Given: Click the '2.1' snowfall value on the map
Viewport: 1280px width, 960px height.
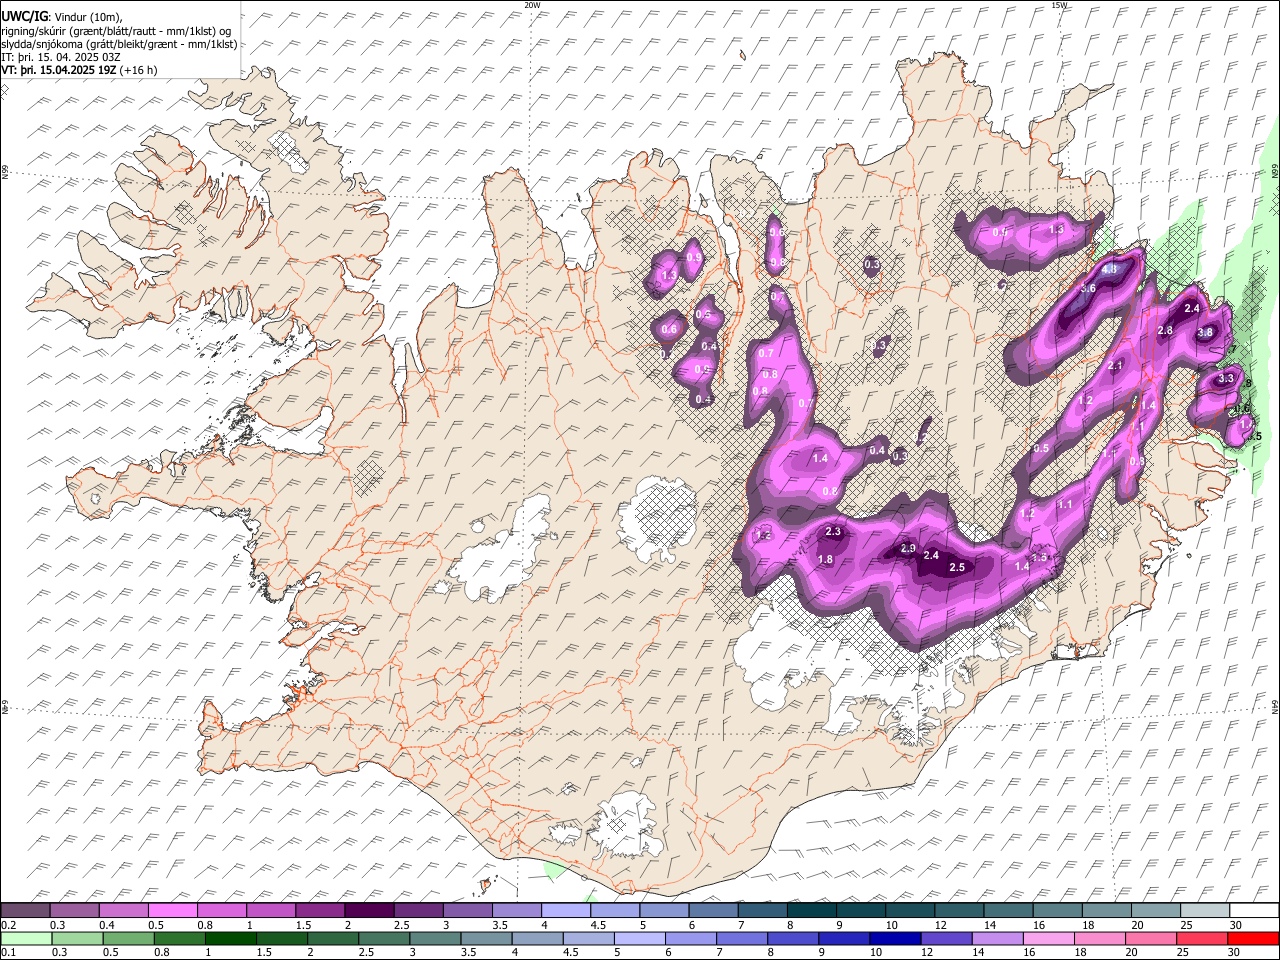Looking at the screenshot, I should coord(1116,365).
